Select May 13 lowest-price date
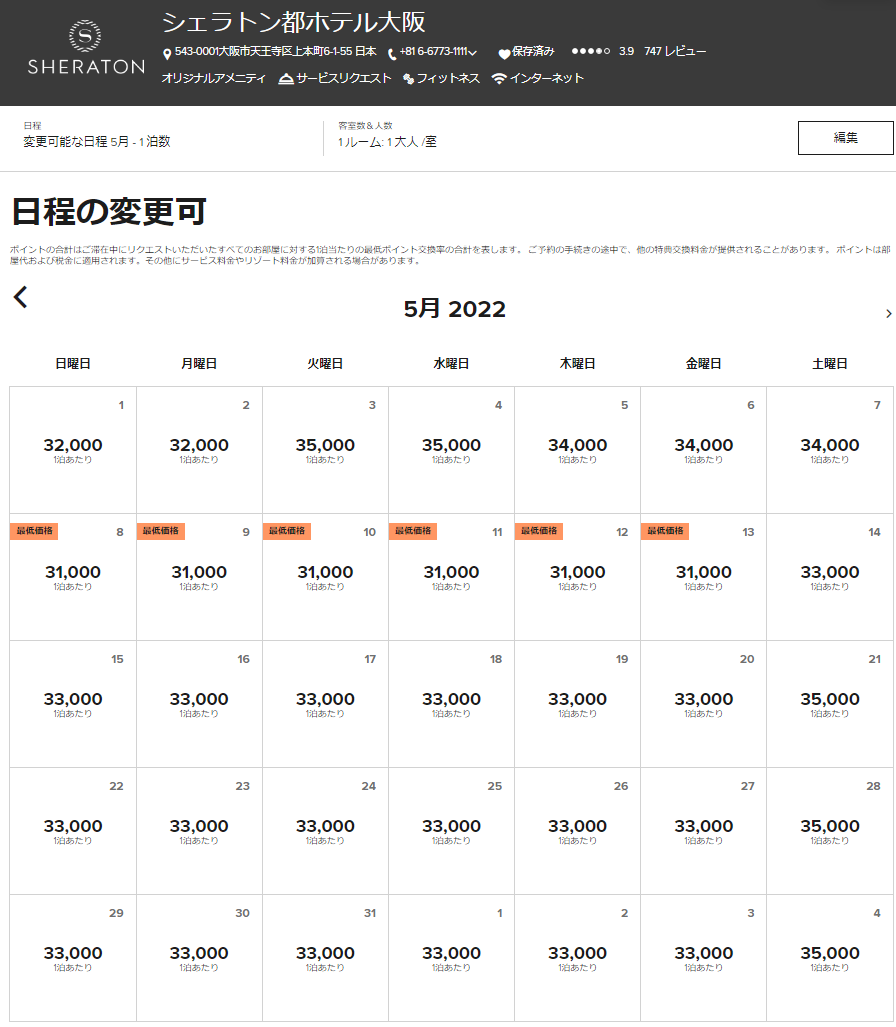 [x=703, y=576]
